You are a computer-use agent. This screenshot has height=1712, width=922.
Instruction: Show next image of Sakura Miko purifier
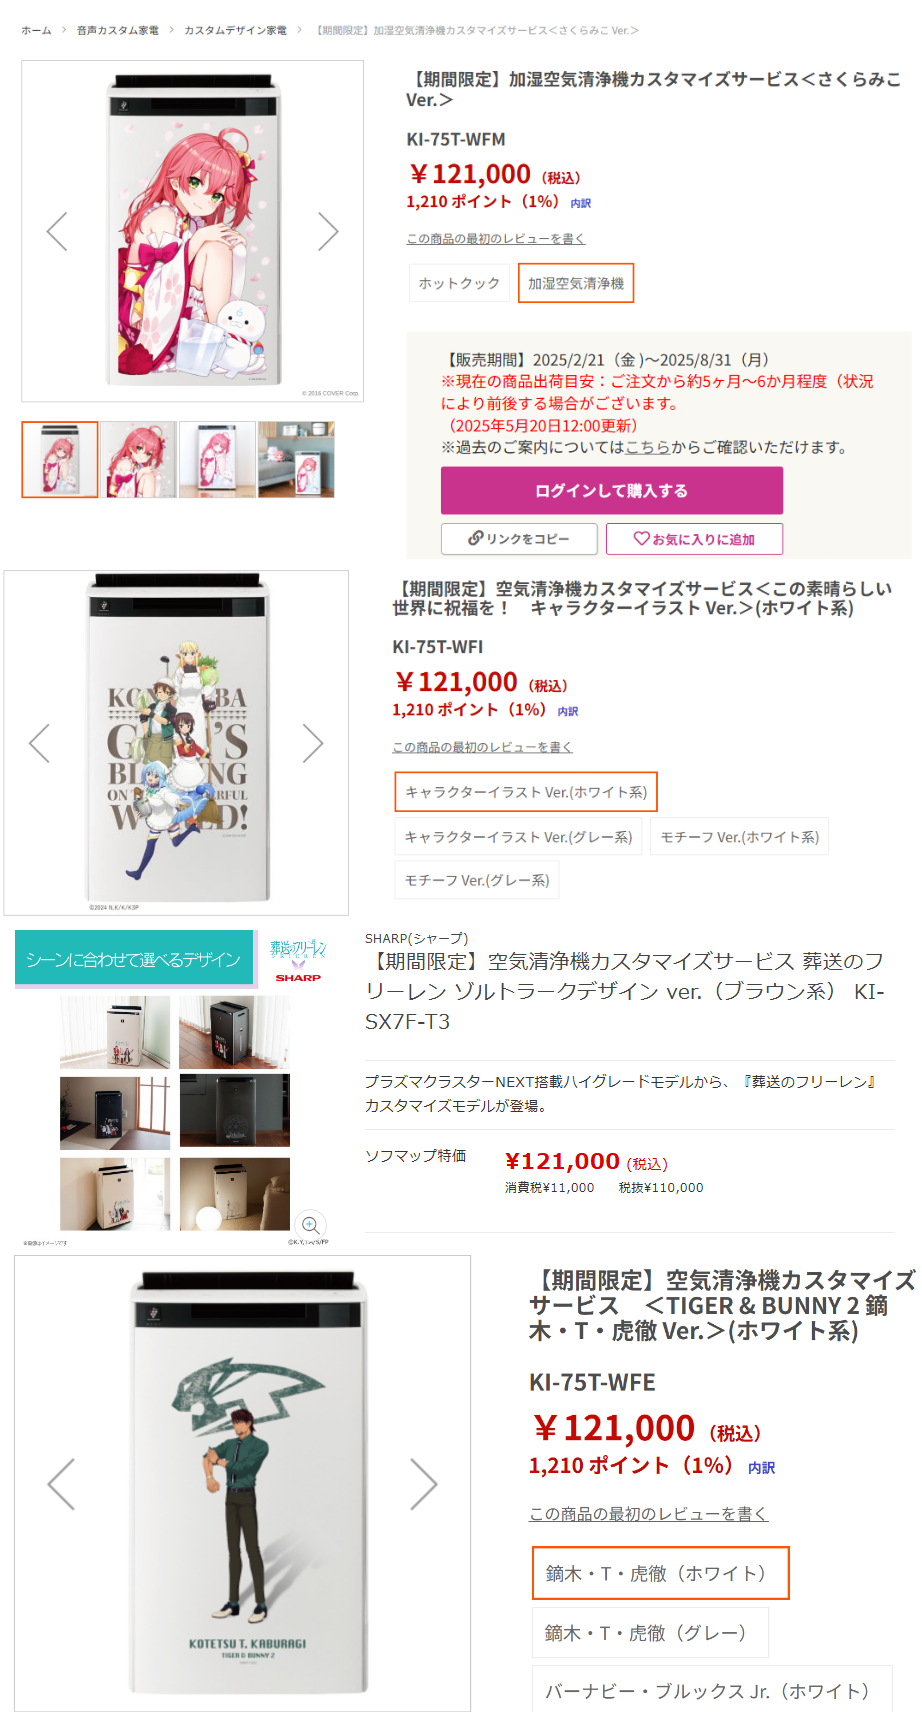click(x=328, y=231)
